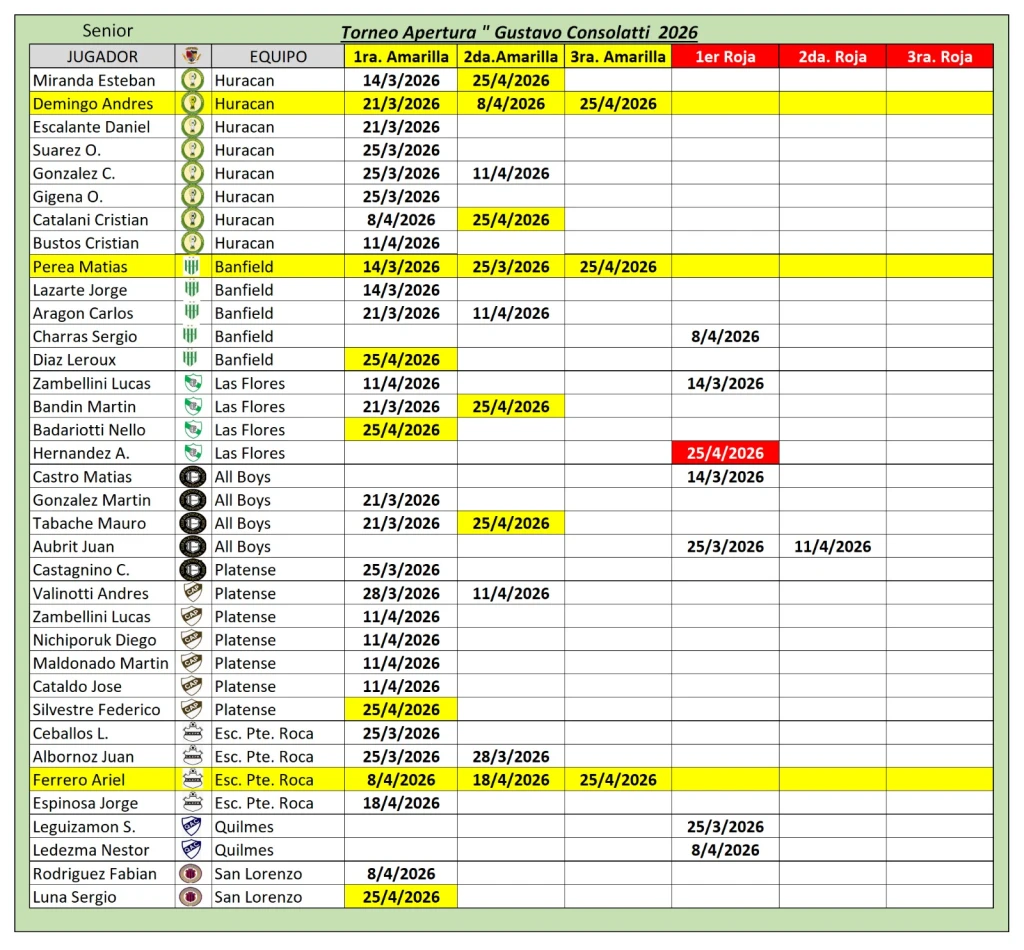Select the highlighted Demingo Andres name cell
1024x950 pixels.
(x=103, y=104)
